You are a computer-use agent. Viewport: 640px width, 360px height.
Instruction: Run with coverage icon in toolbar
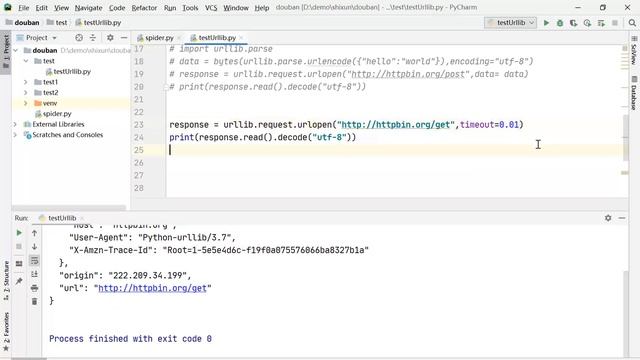click(x=573, y=23)
